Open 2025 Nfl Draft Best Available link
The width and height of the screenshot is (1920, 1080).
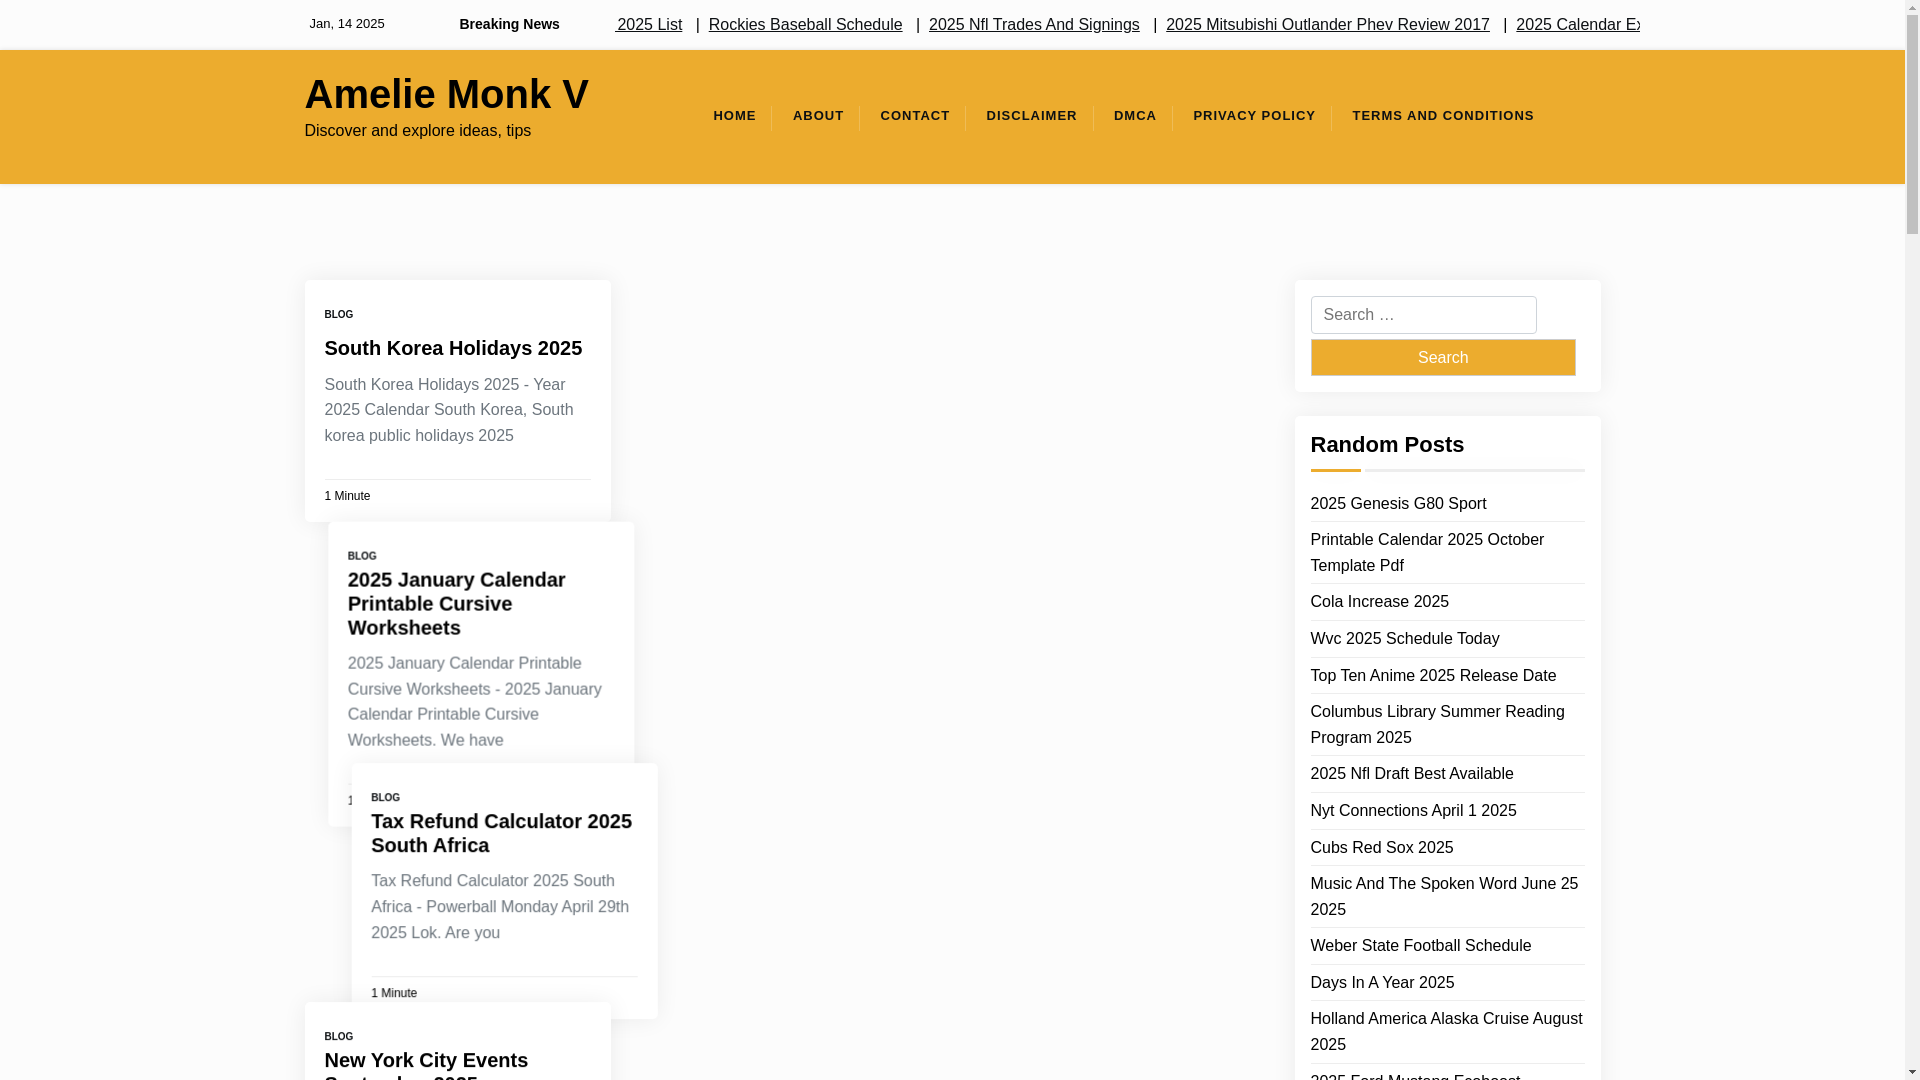tap(1411, 773)
